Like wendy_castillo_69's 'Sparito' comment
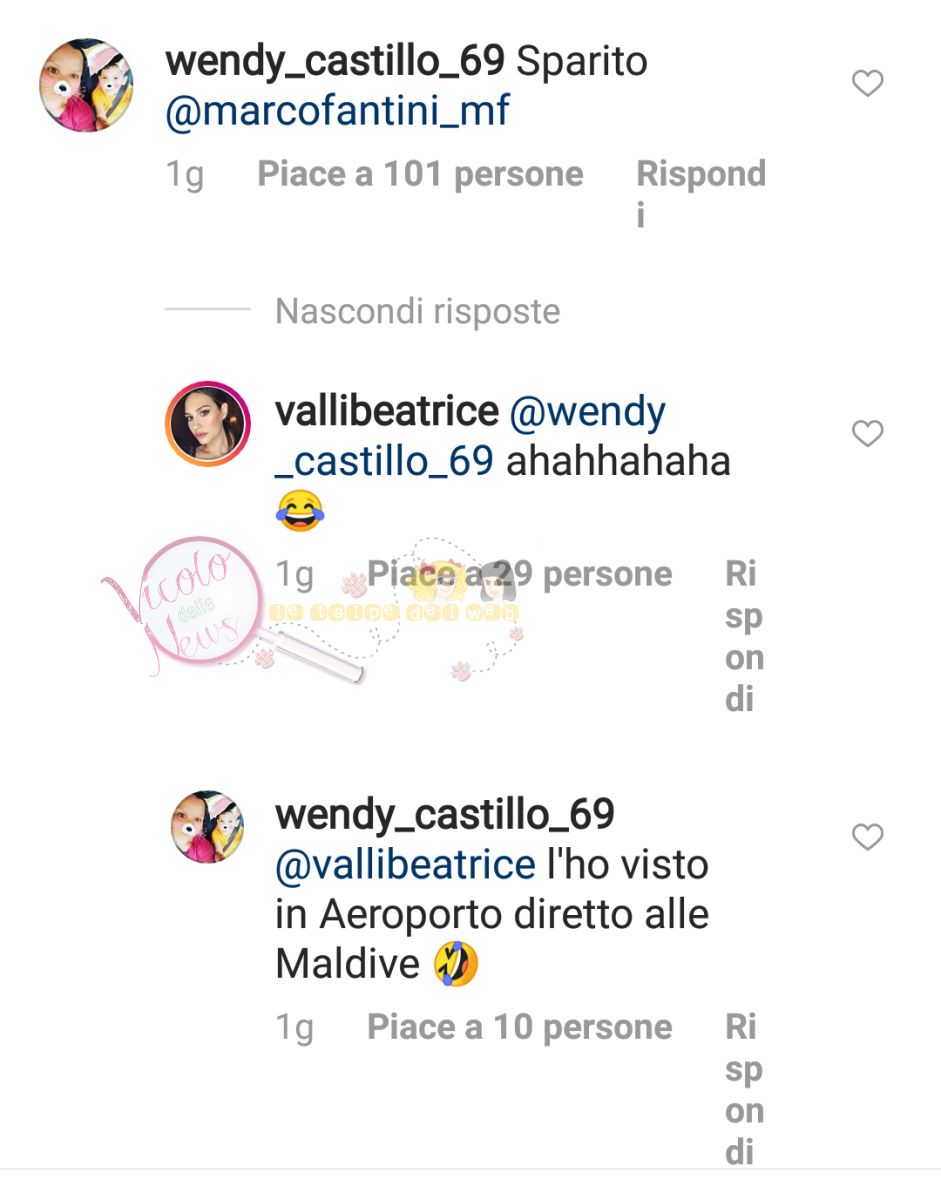Viewport: 941px width, 1200px height. pos(867,84)
